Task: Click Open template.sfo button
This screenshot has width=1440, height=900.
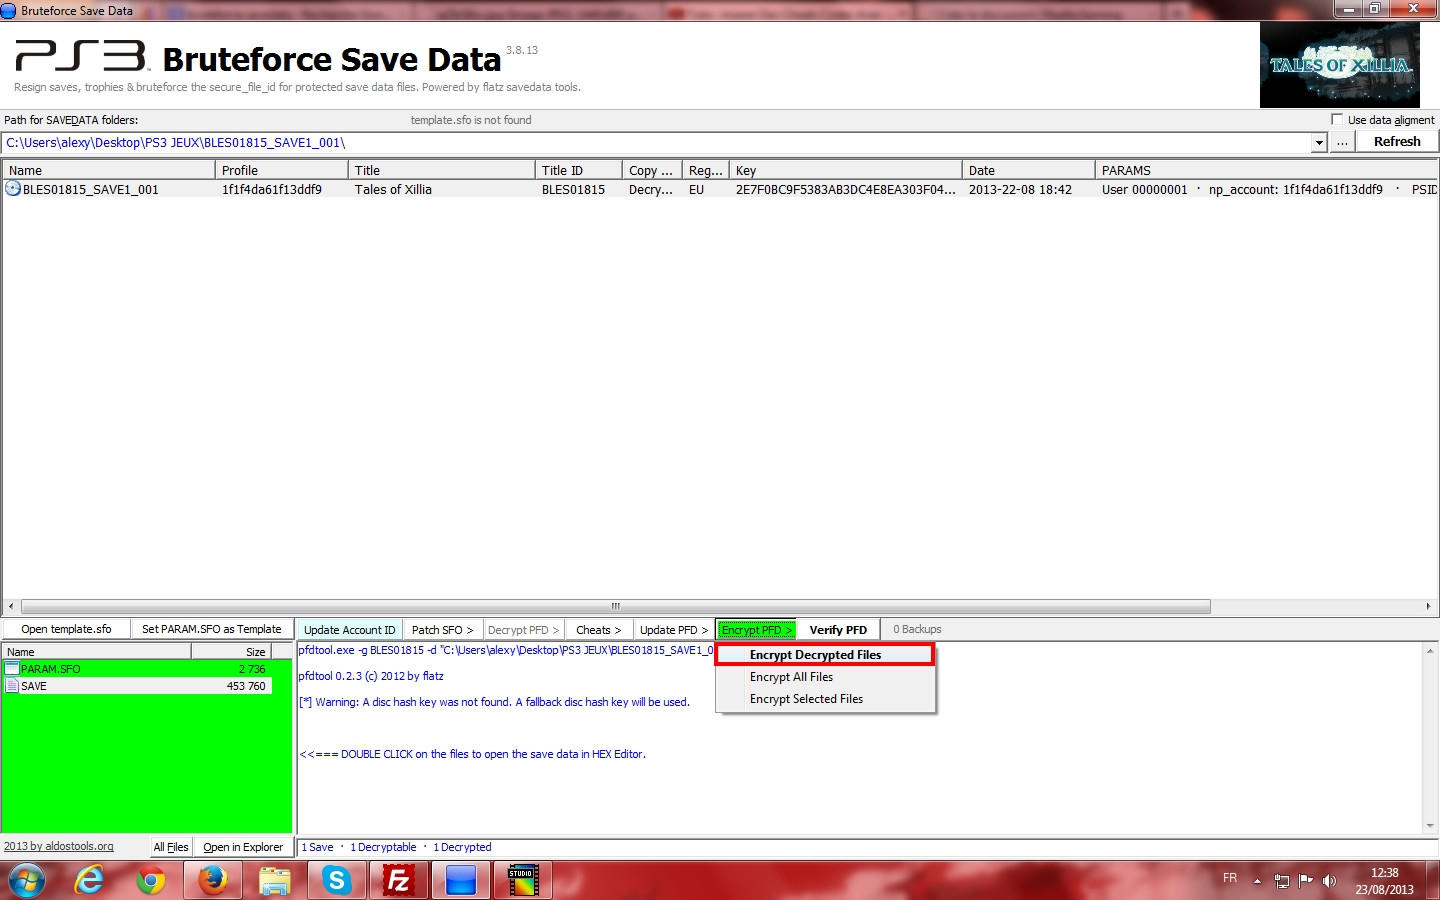Action: pyautogui.click(x=66, y=629)
